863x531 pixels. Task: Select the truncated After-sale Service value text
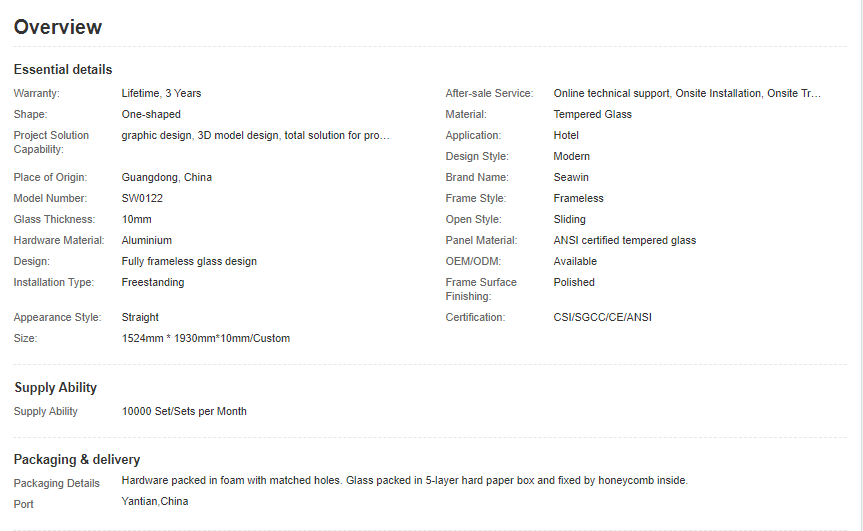point(687,93)
